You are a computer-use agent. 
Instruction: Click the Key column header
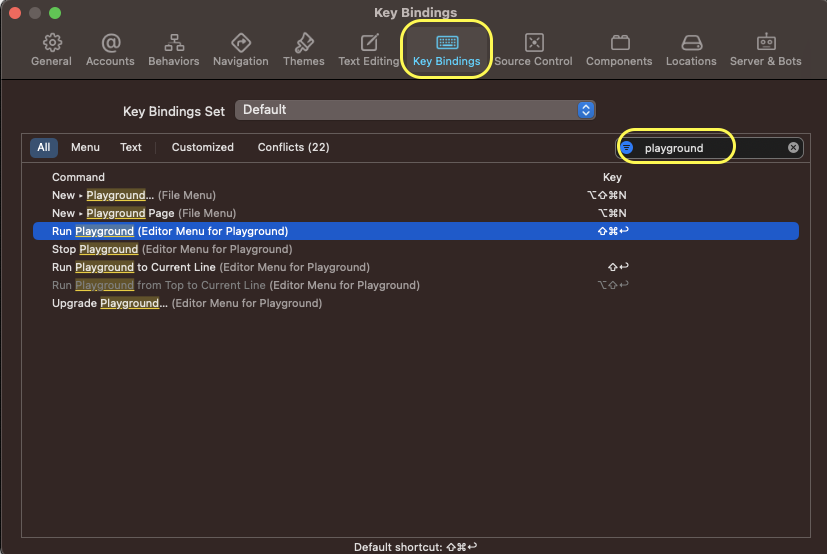612,177
